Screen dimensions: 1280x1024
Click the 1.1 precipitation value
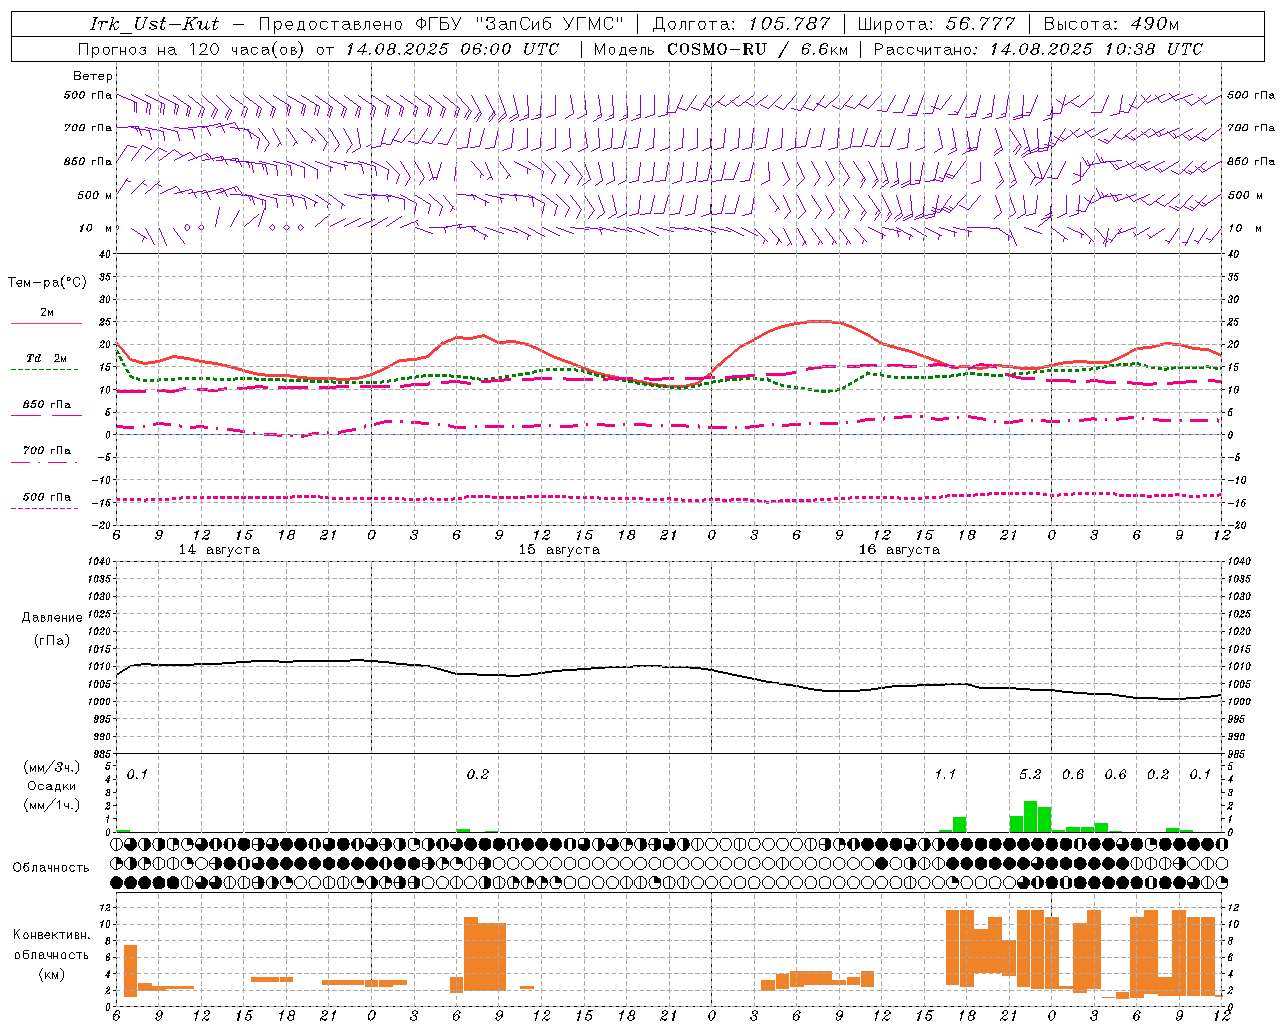click(x=945, y=774)
